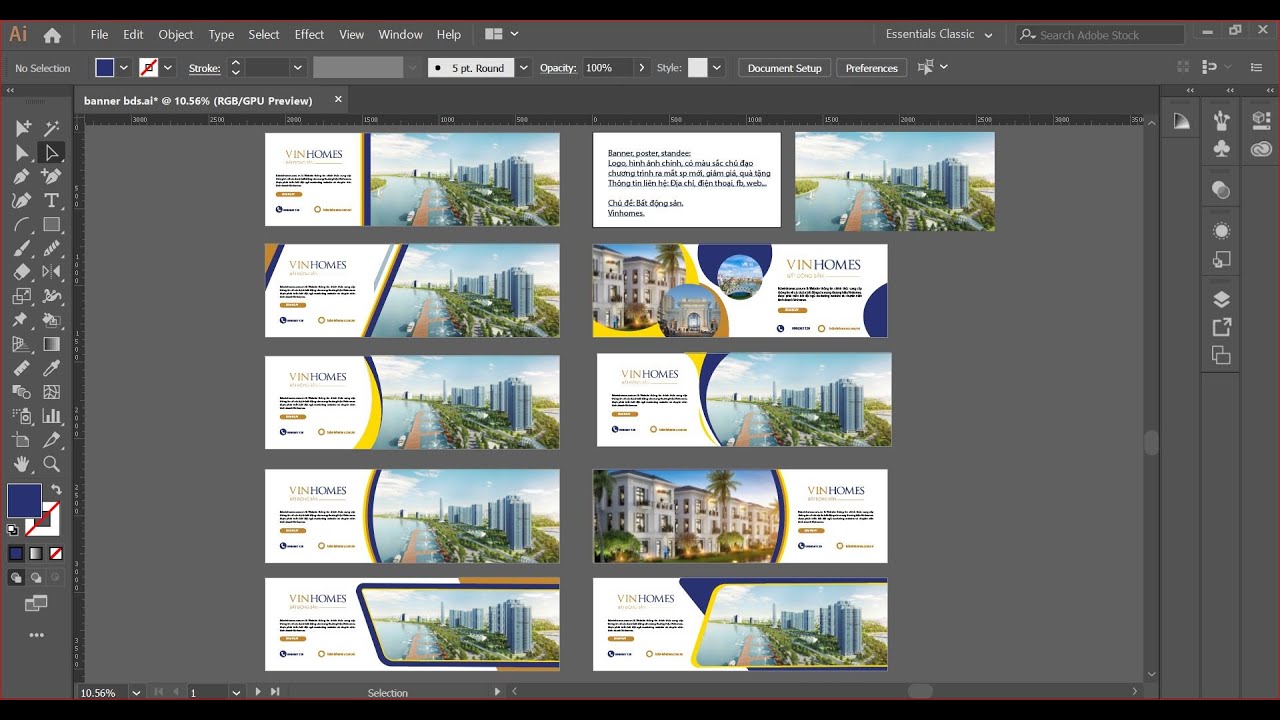
Task: Open the File menu
Action: (x=99, y=34)
